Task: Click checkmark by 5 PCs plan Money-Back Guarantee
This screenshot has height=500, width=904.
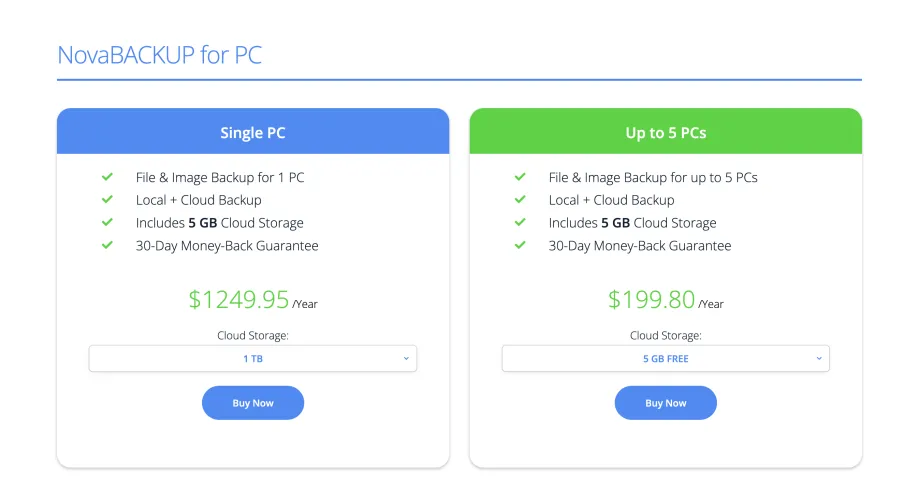Action: coord(520,246)
